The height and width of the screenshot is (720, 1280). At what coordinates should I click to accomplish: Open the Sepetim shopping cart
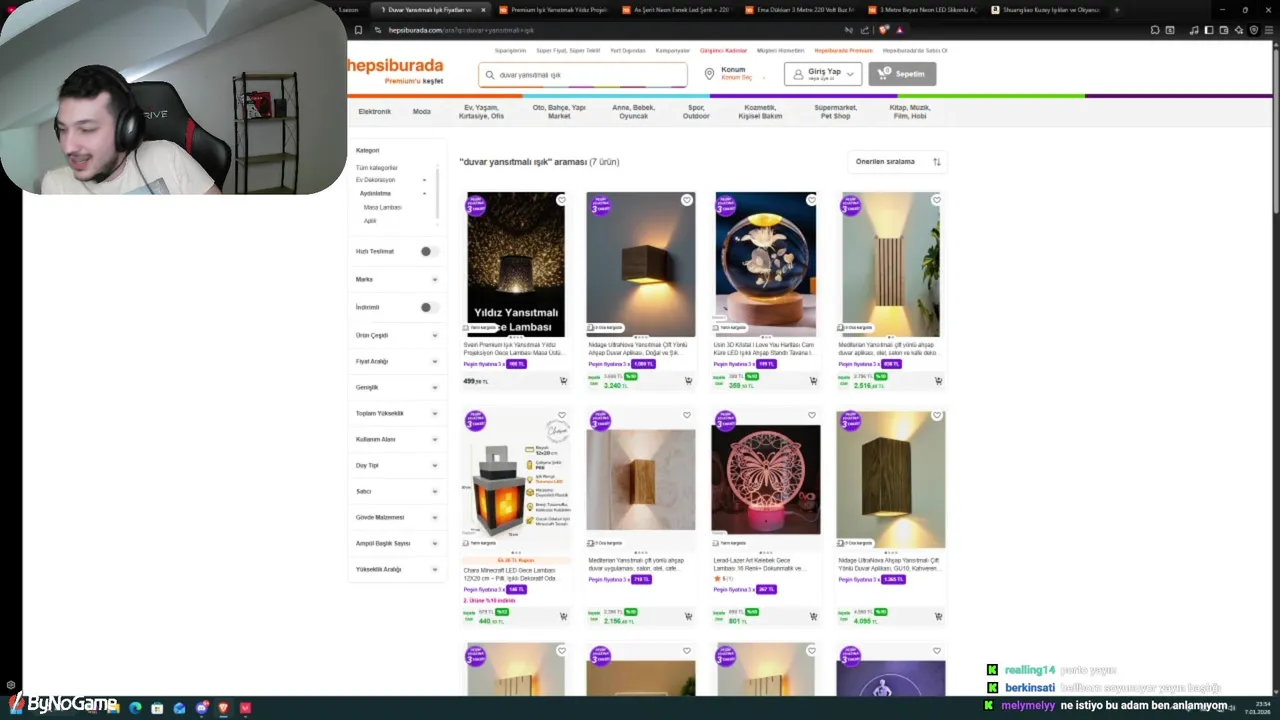point(902,74)
